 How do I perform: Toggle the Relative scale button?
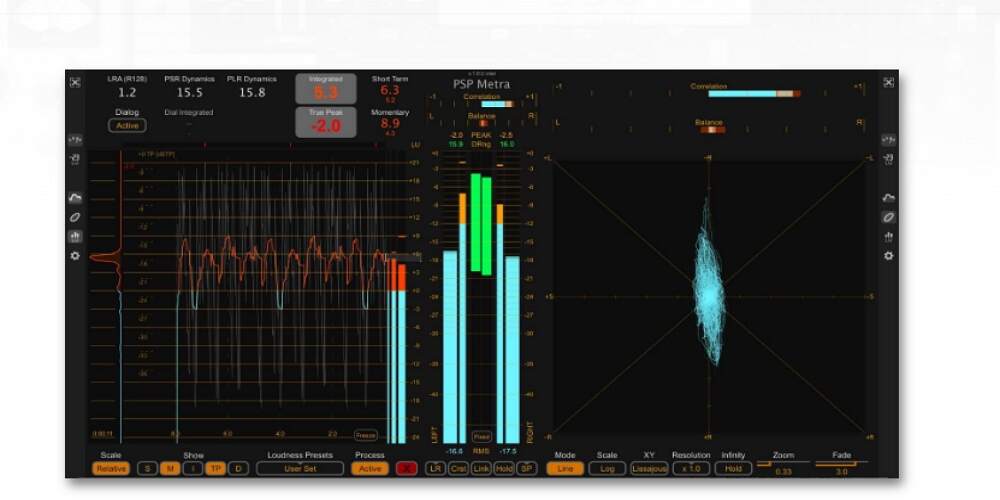111,469
